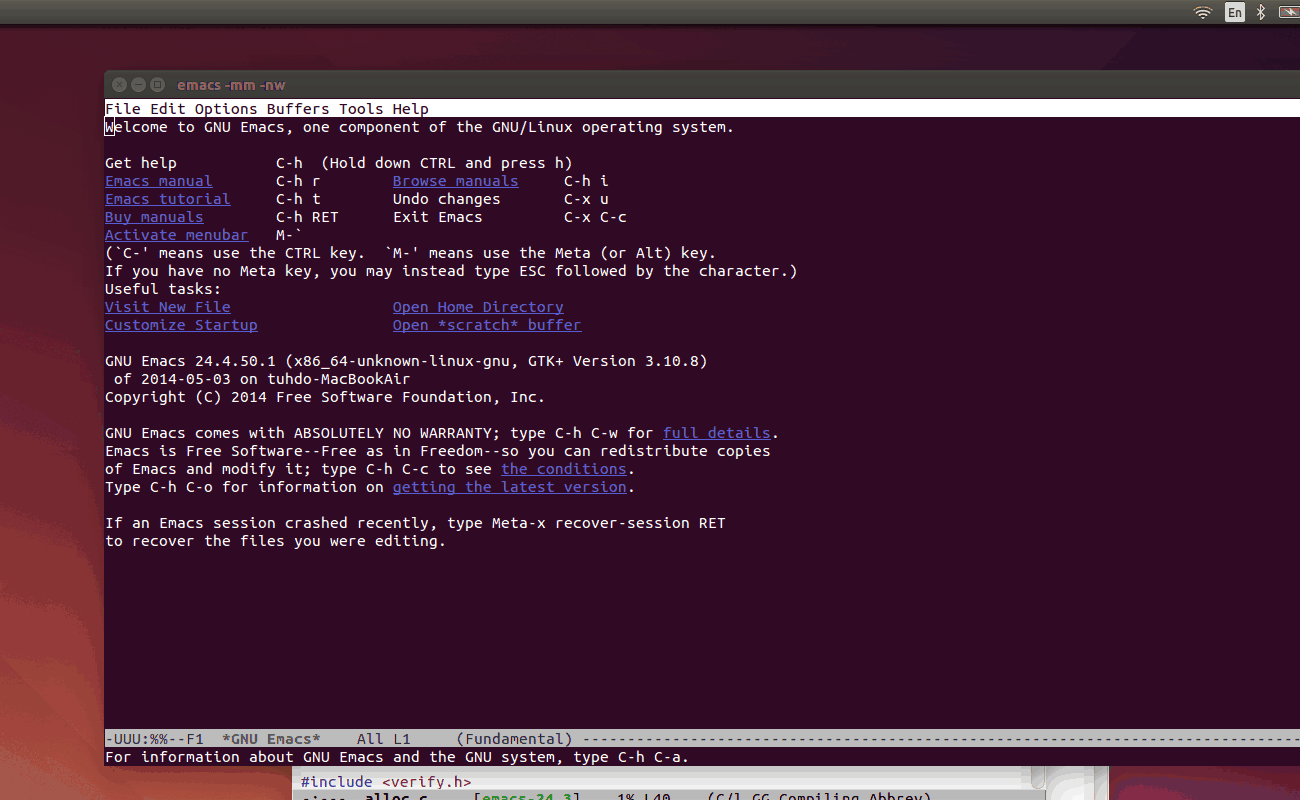Open the En keyboard language indicator
Screen dimensions: 1300x800
pos(1235,12)
